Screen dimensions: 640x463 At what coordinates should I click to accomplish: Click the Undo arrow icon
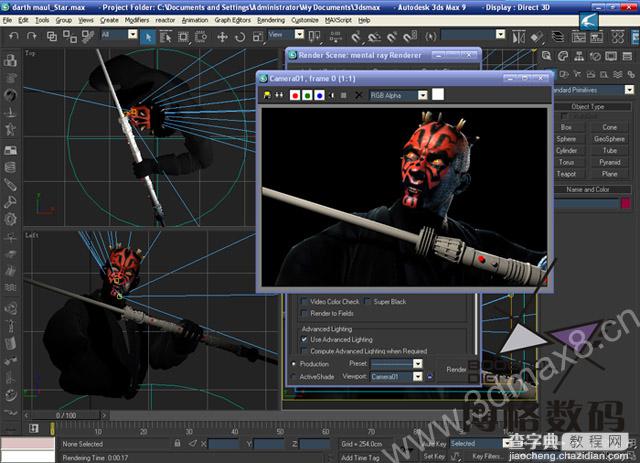point(13,36)
